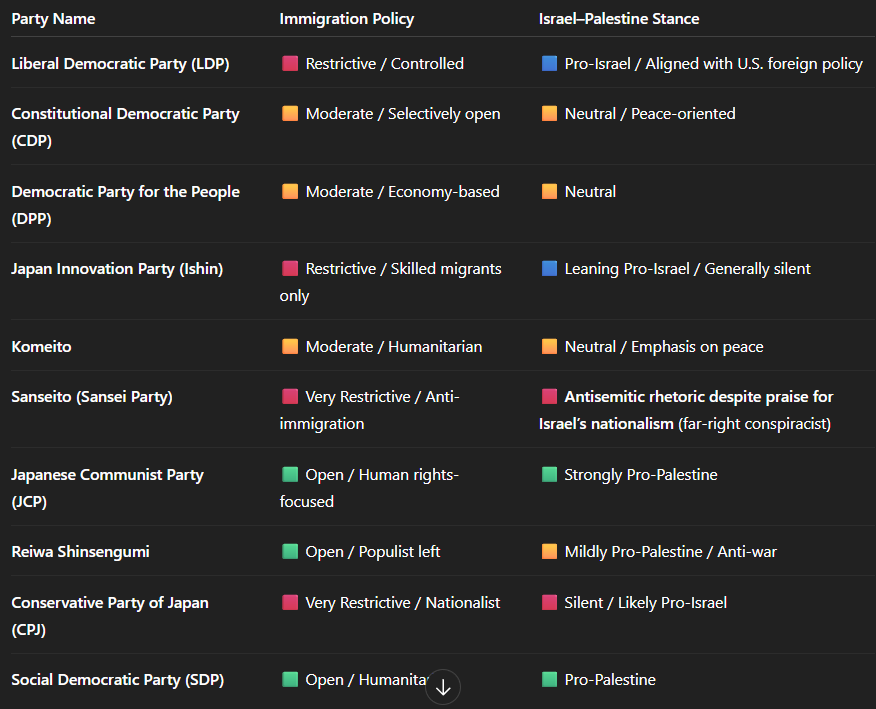The width and height of the screenshot is (876, 709).
Task: Click the green square beside Open / Populist left
Action: 290,552
